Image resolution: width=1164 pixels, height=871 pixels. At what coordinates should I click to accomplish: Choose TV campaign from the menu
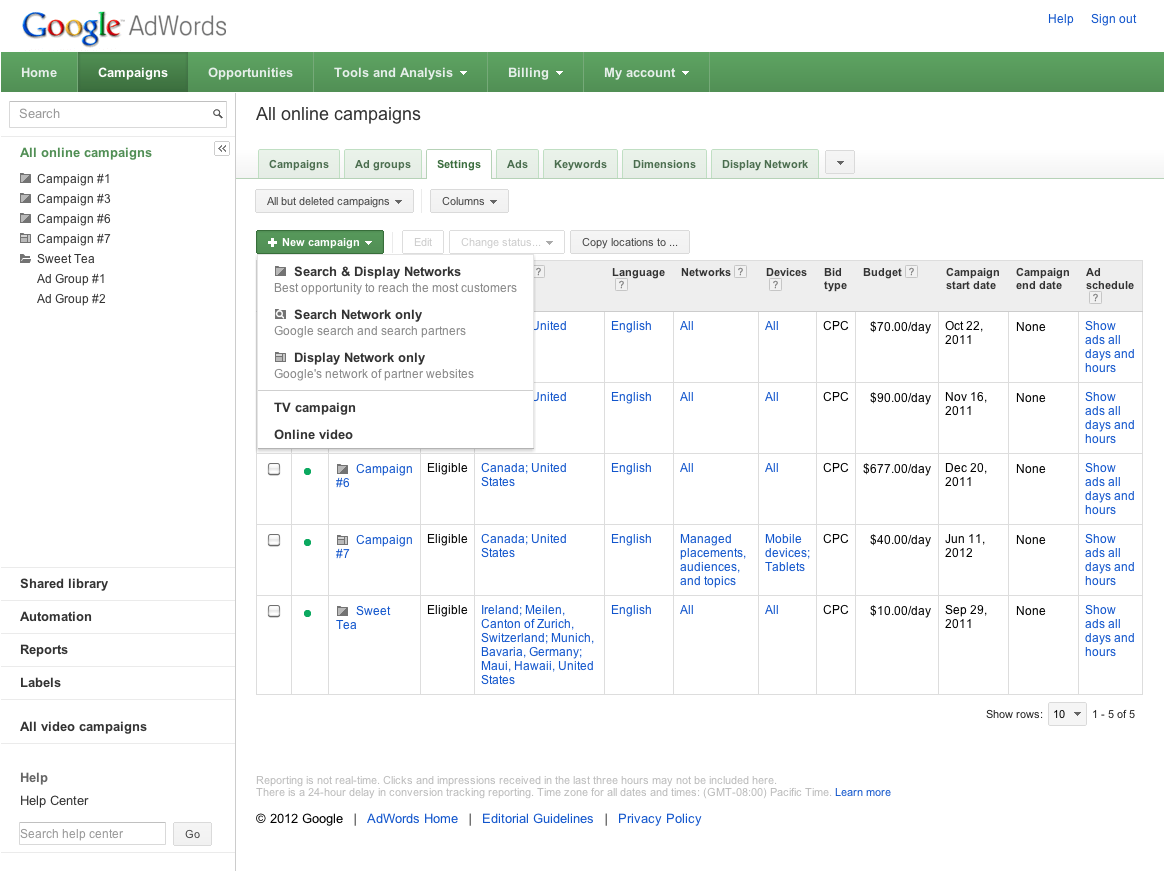pos(315,408)
